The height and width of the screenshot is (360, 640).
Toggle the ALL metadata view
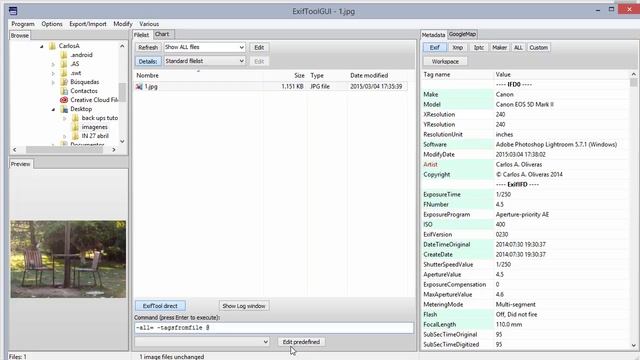coord(518,48)
